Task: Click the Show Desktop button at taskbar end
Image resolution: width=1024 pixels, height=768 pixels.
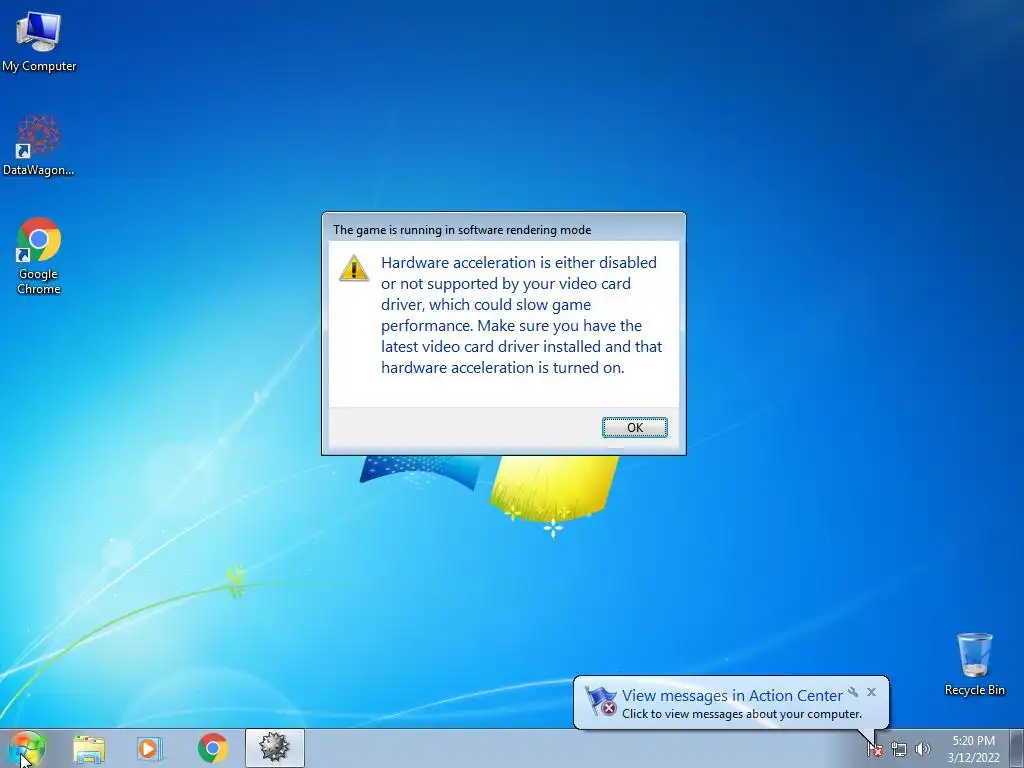Action: 1016,748
